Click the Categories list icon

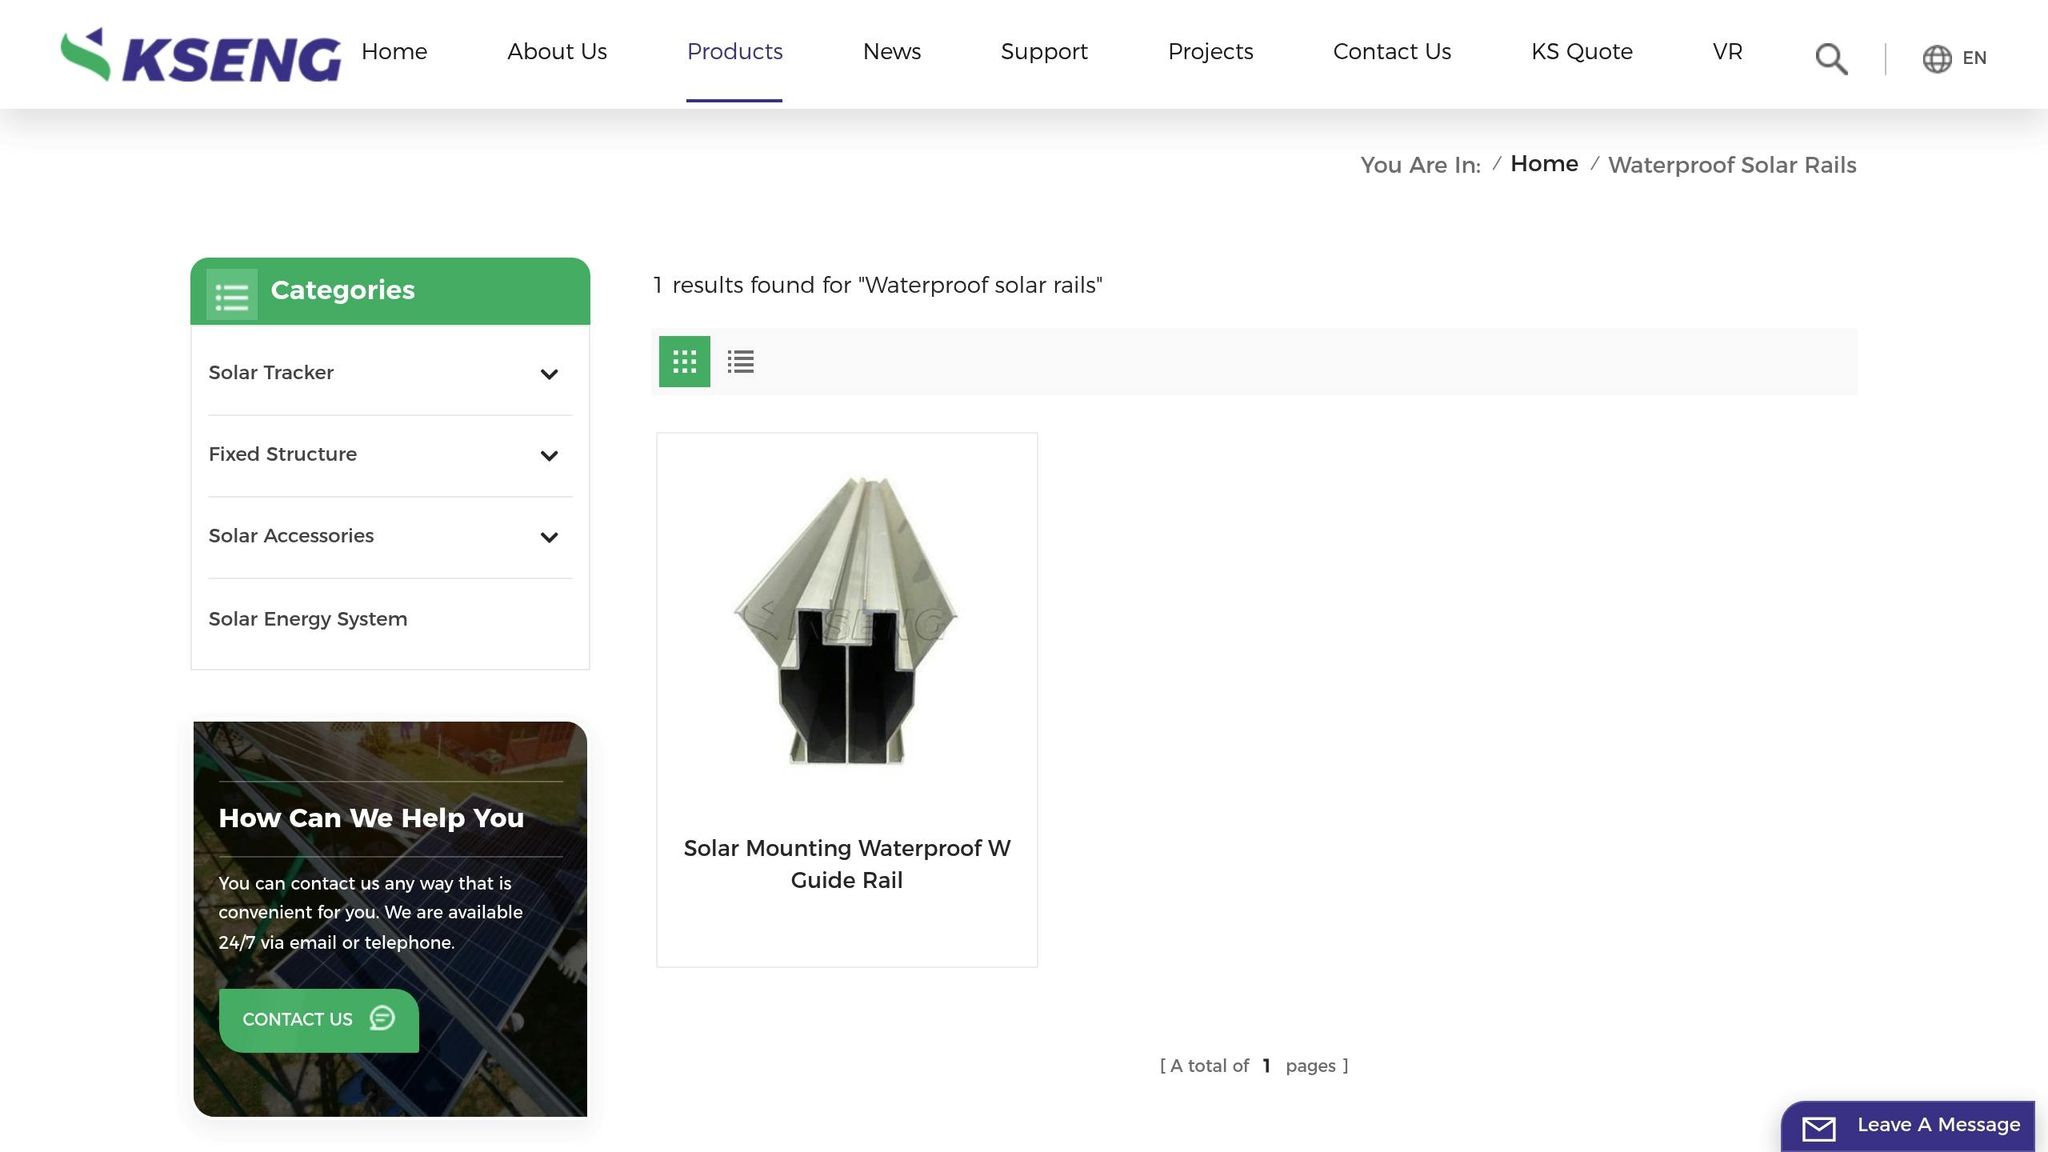[232, 295]
